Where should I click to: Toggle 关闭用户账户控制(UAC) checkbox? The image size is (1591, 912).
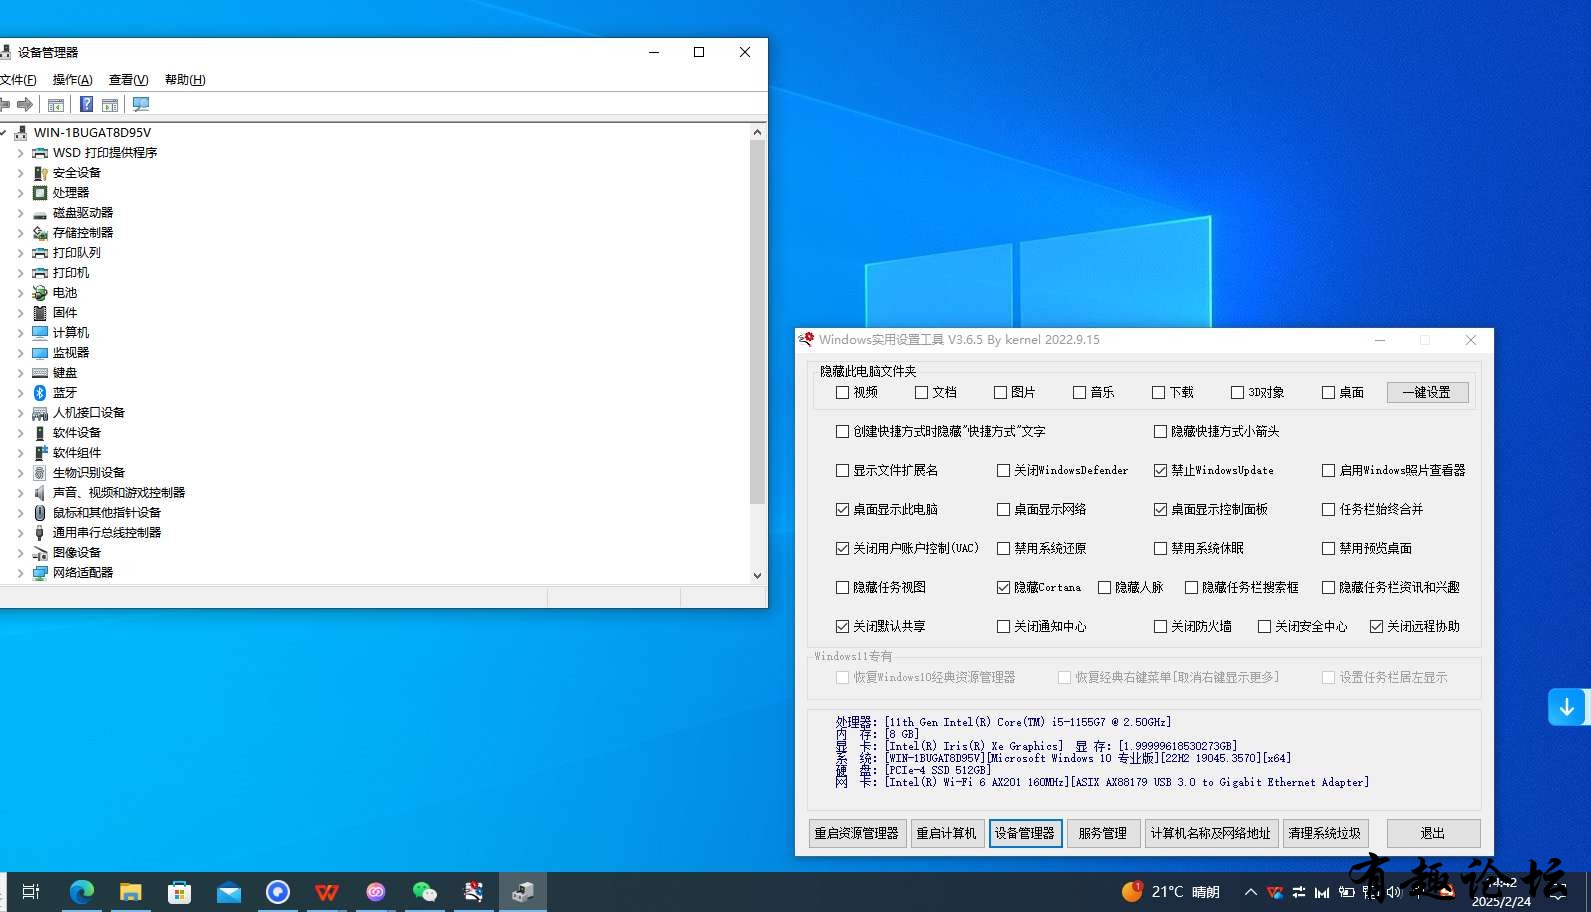(842, 548)
